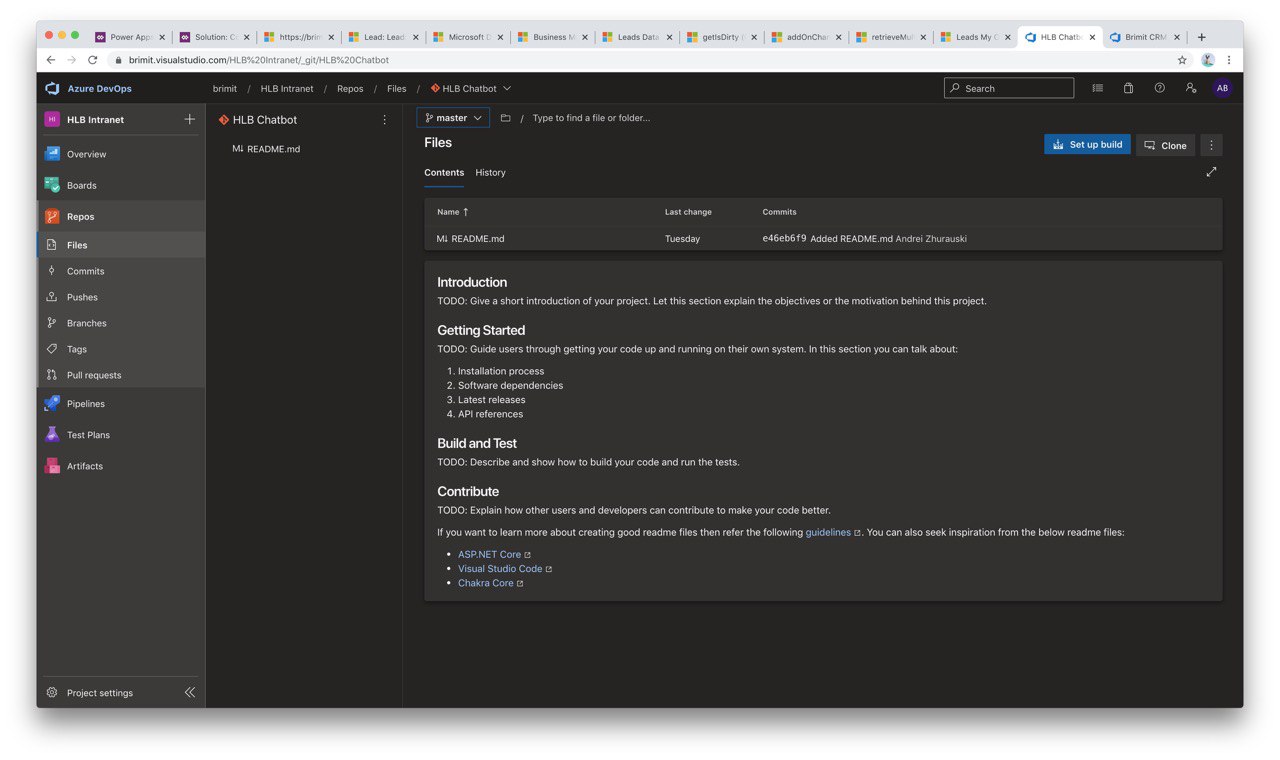Bookmark the page with the star icon
The width and height of the screenshot is (1280, 760).
click(x=1182, y=60)
